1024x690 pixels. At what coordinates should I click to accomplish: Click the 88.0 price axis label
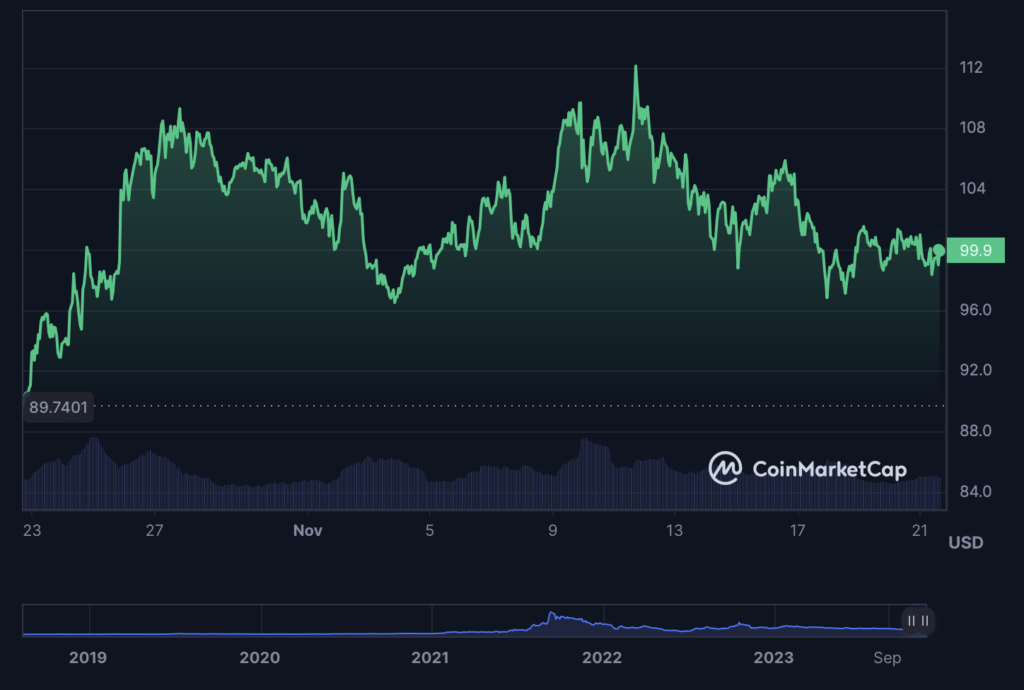[975, 431]
